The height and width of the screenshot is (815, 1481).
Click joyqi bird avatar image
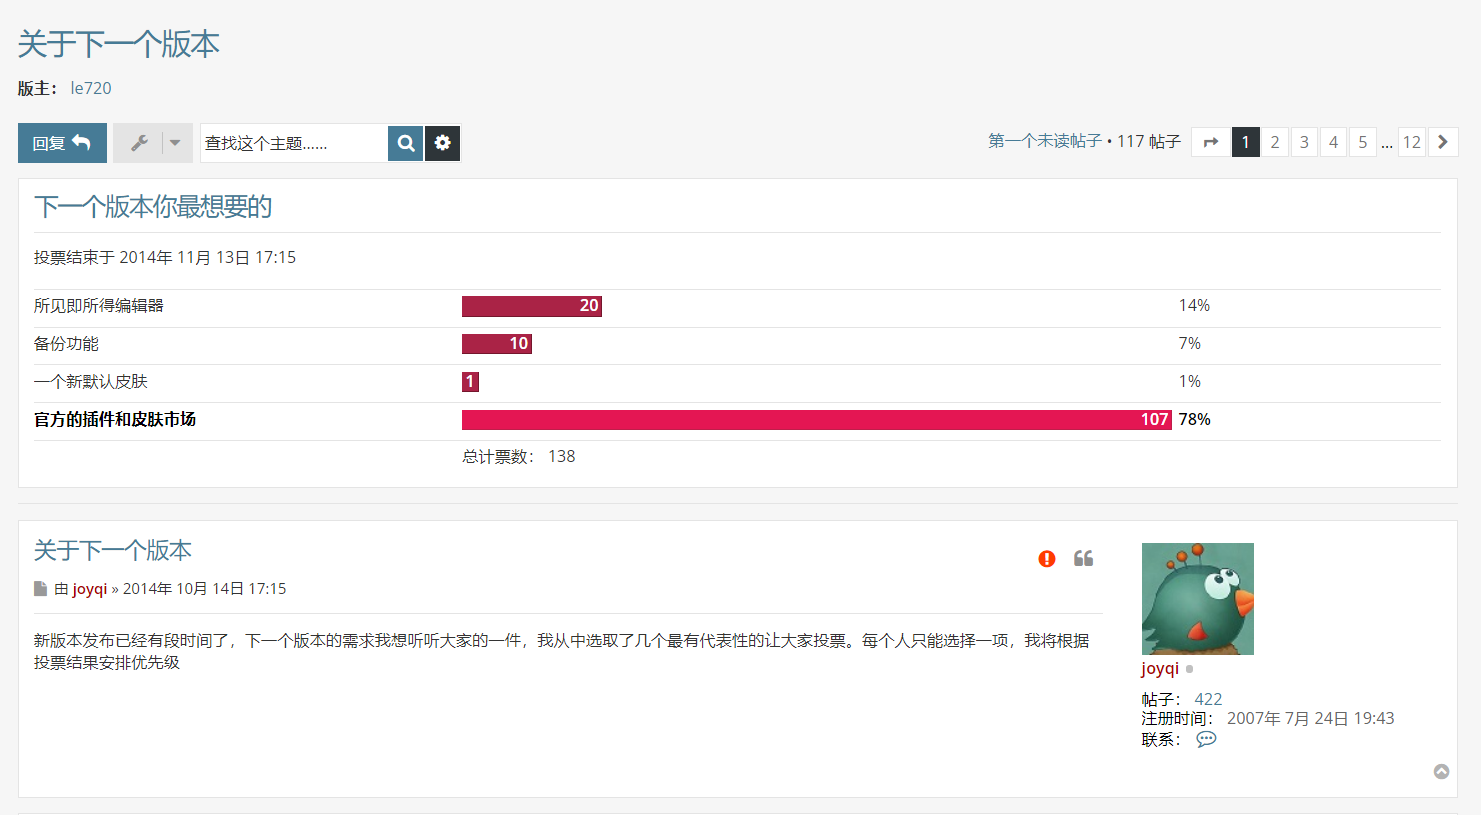(1198, 599)
